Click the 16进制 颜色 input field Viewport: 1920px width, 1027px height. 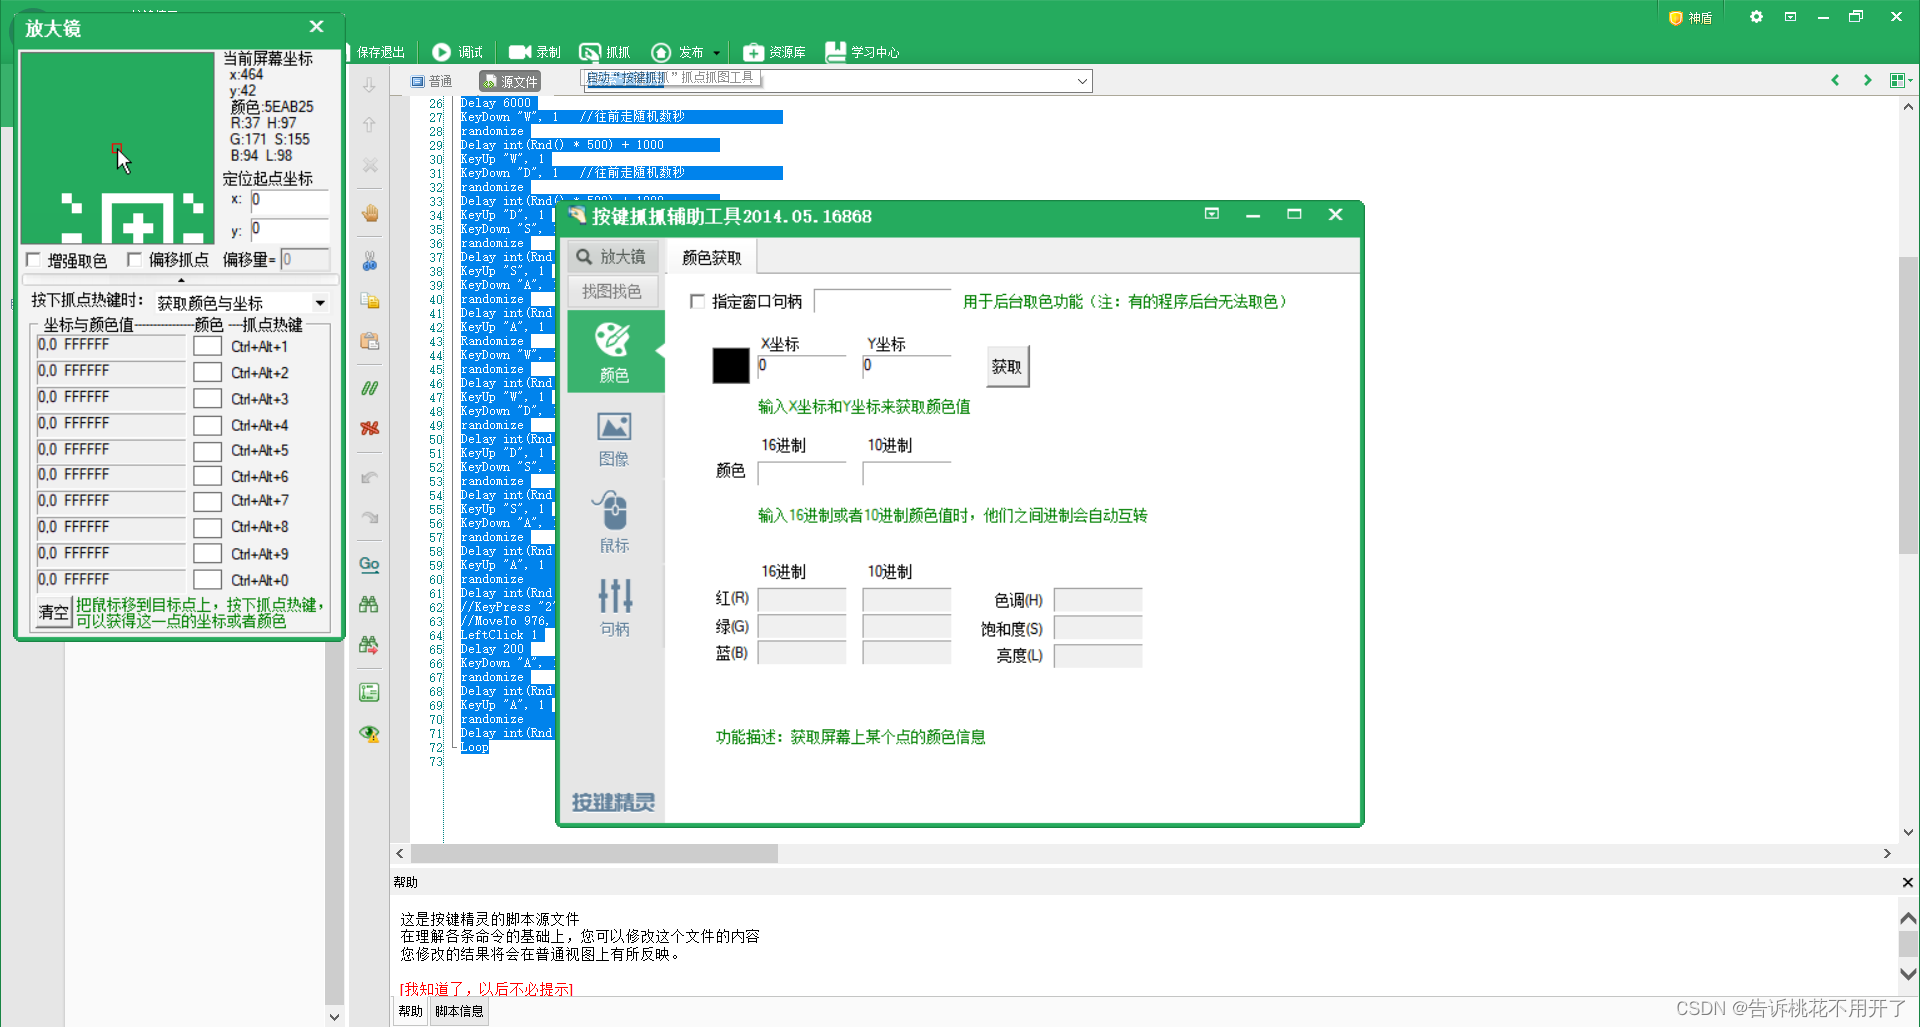(802, 472)
